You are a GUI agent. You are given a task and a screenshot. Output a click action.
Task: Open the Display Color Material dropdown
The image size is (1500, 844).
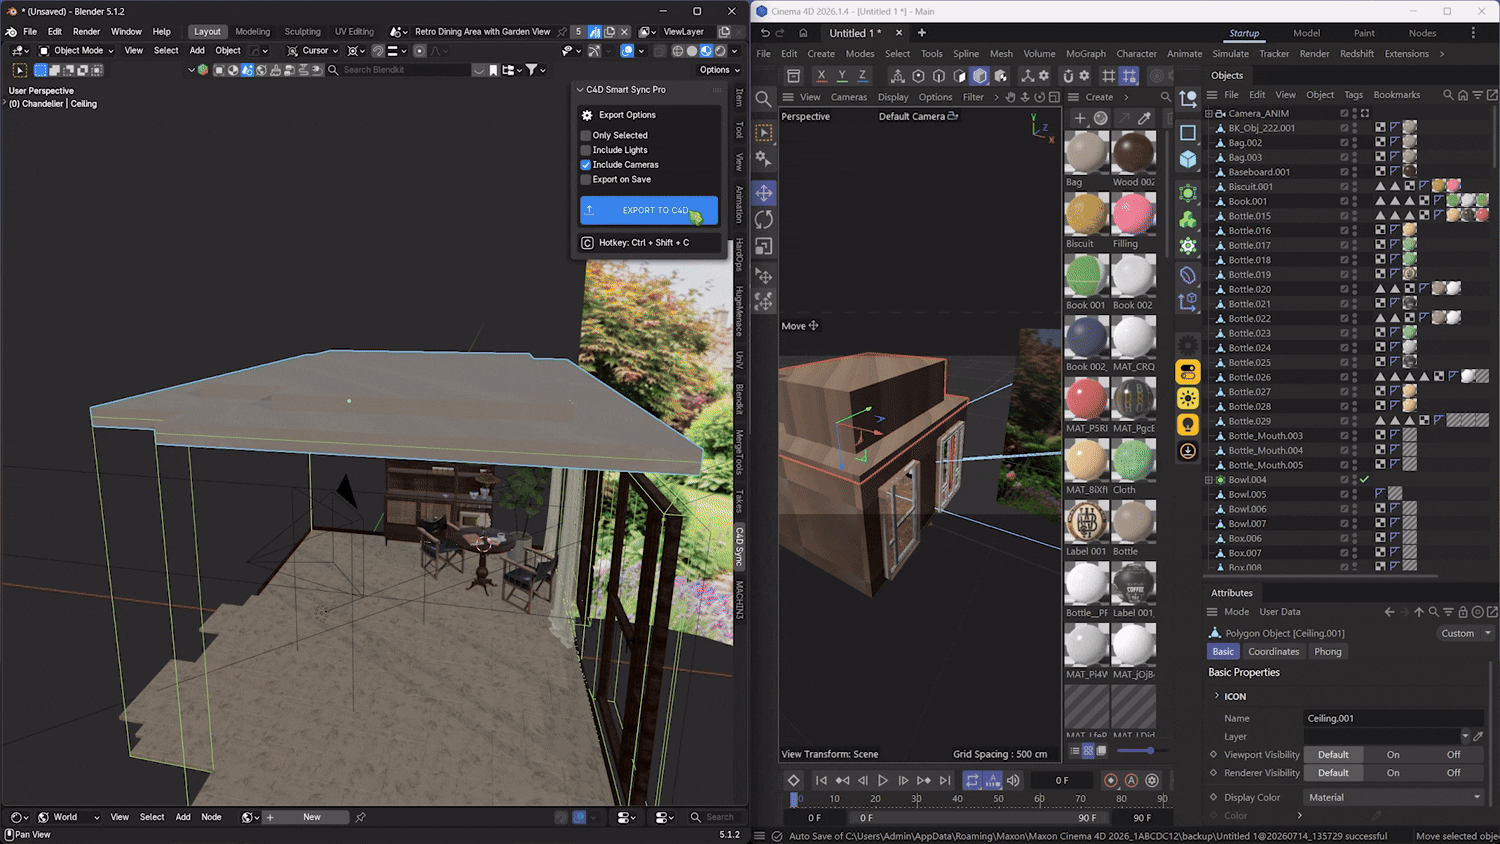point(1394,797)
